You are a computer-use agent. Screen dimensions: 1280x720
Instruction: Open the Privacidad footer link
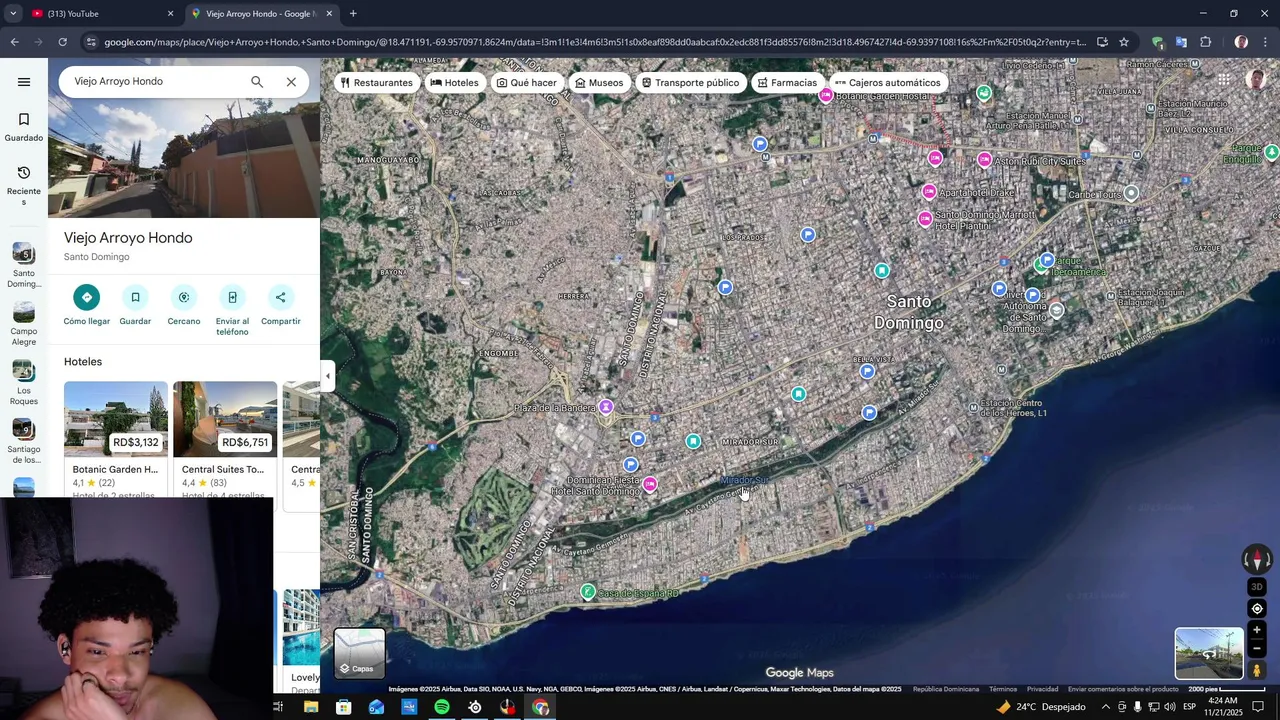[x=1042, y=689]
